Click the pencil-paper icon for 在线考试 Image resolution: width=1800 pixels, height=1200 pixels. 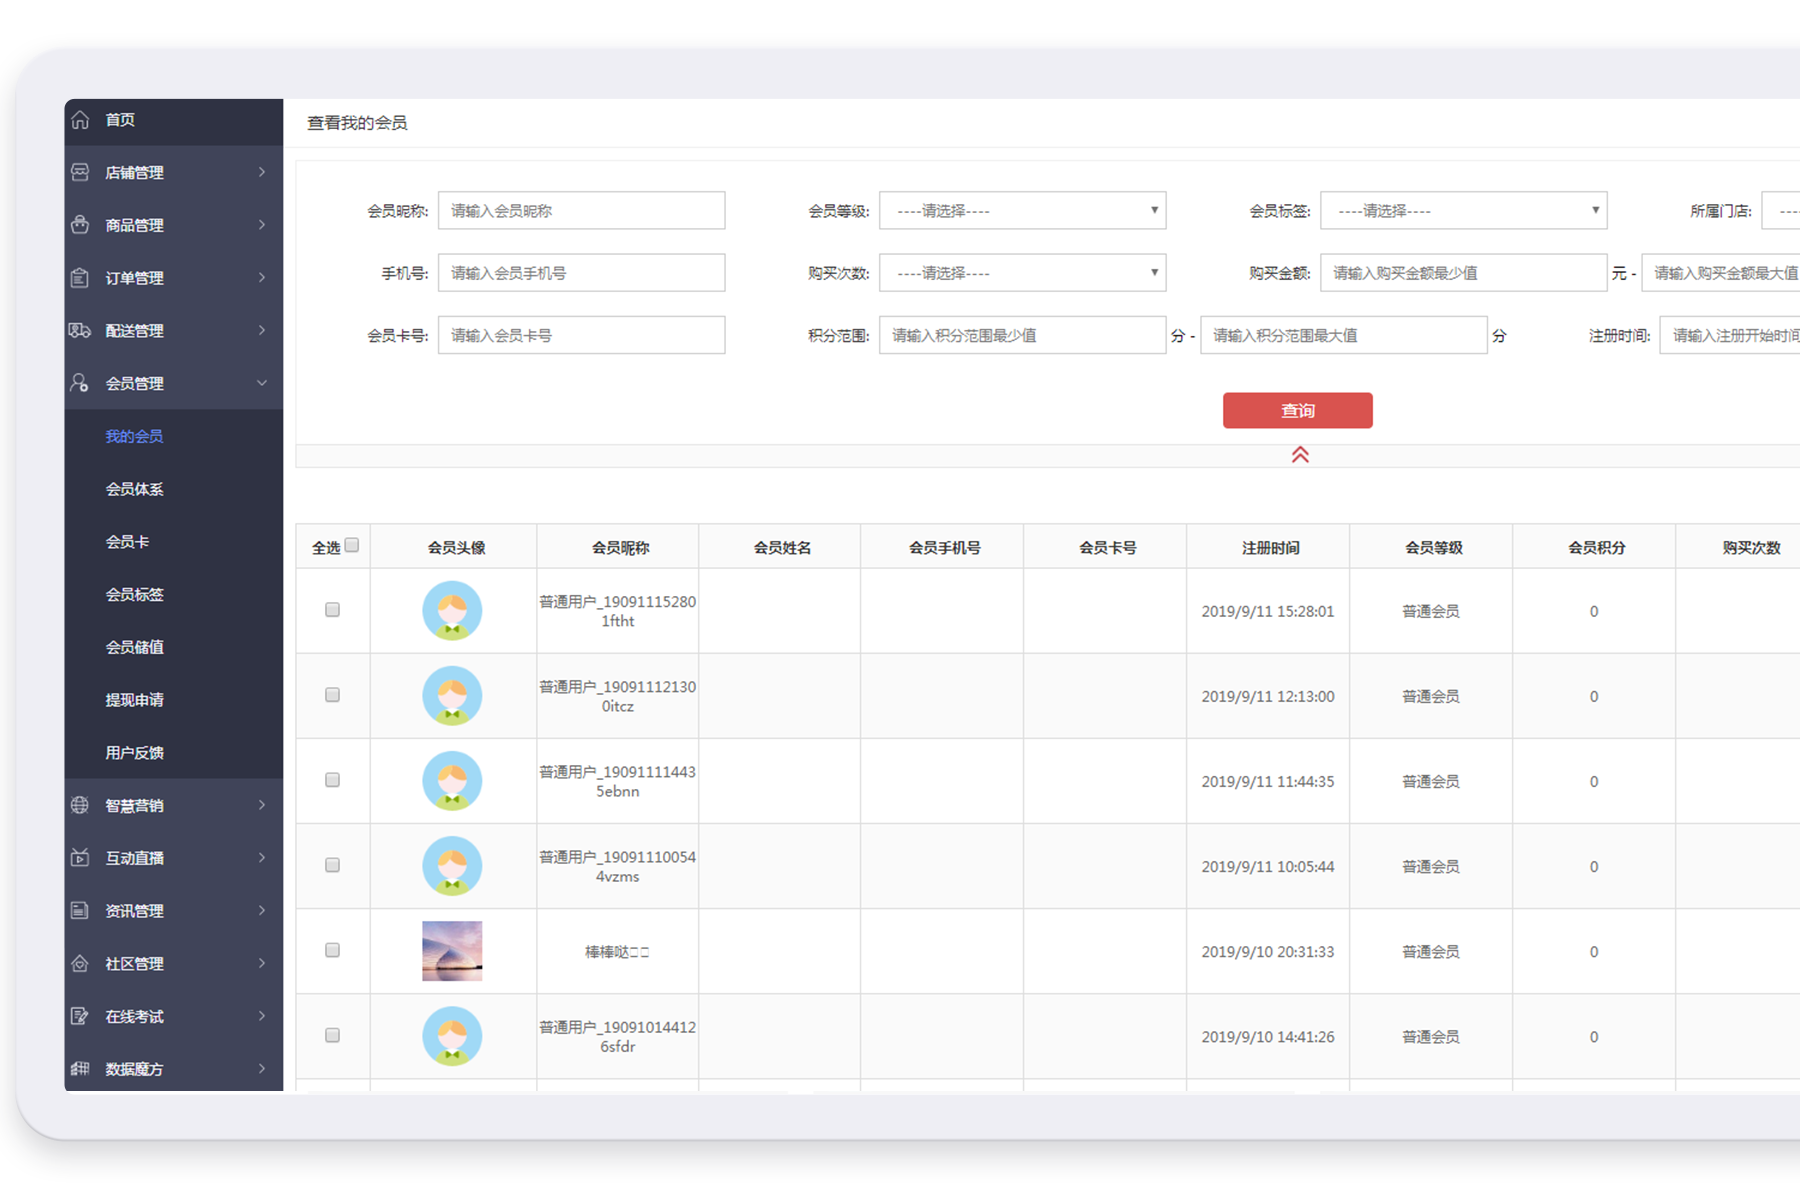tap(80, 1016)
